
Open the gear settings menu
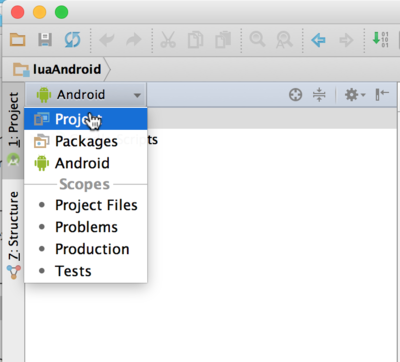(x=355, y=95)
